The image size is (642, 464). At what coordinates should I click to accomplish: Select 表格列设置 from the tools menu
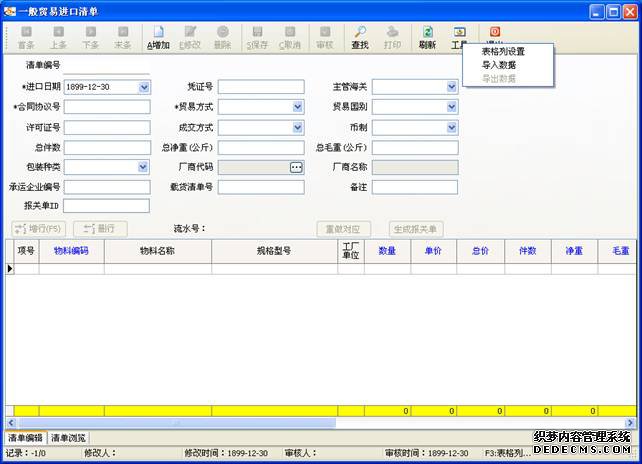pyautogui.click(x=503, y=51)
